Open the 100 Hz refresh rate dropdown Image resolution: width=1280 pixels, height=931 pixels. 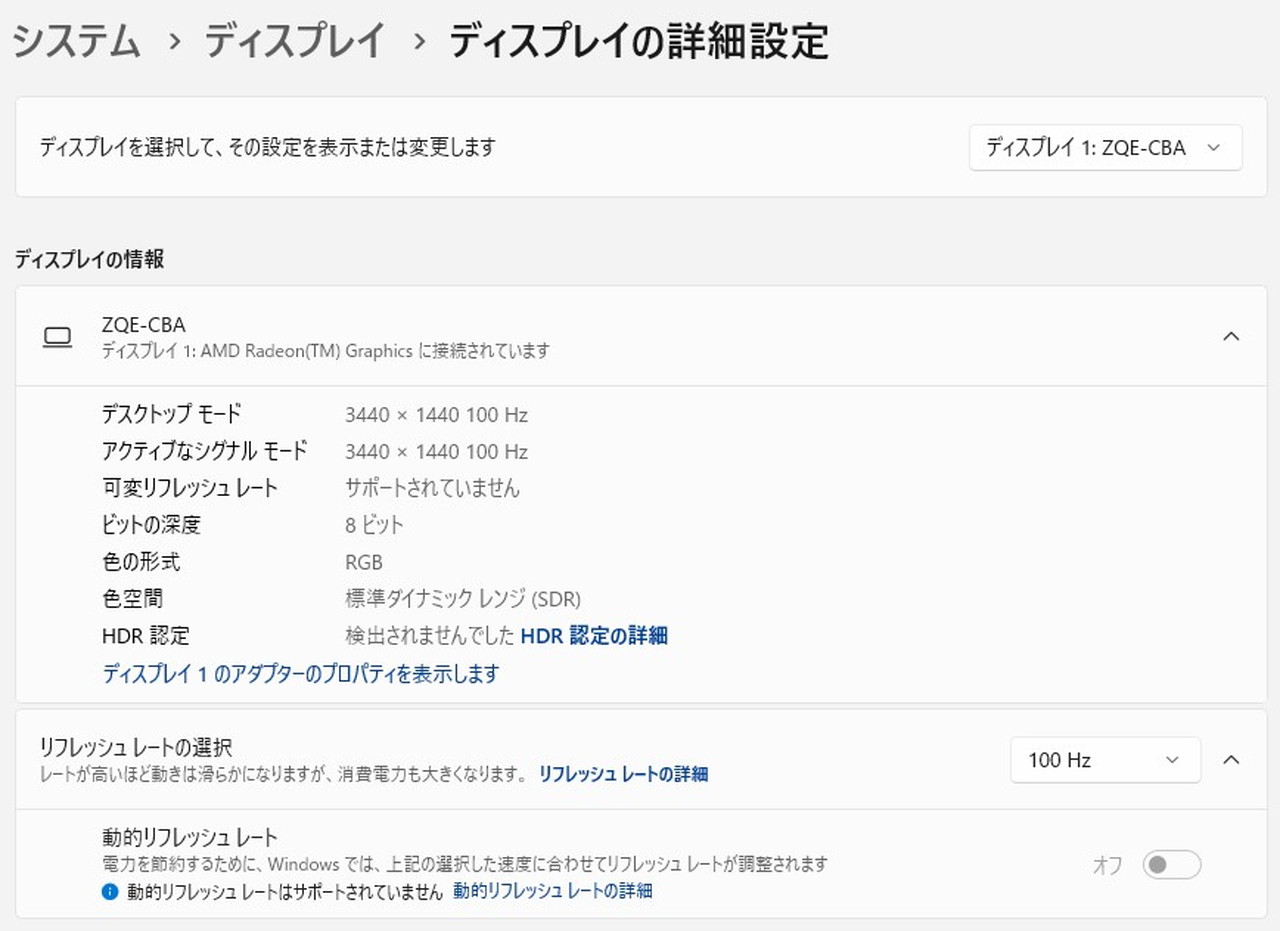click(x=1104, y=760)
